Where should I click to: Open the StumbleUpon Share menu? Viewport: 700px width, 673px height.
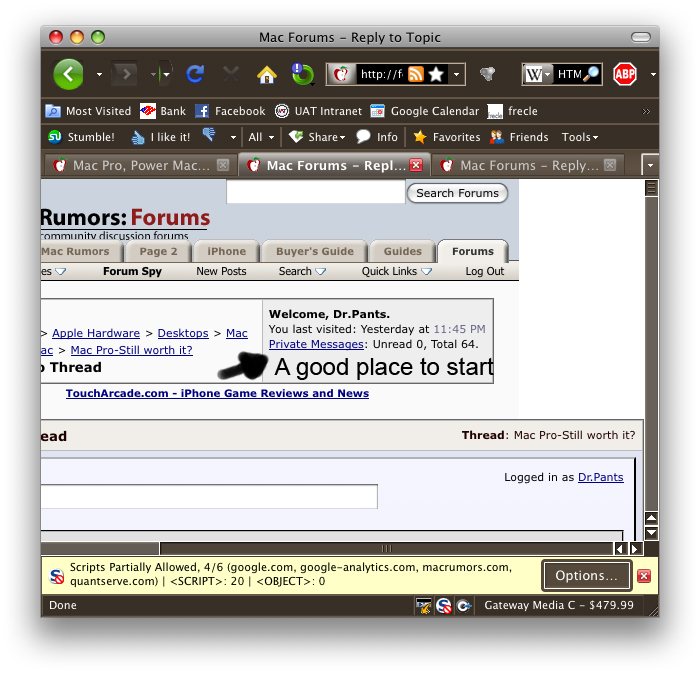(317, 137)
